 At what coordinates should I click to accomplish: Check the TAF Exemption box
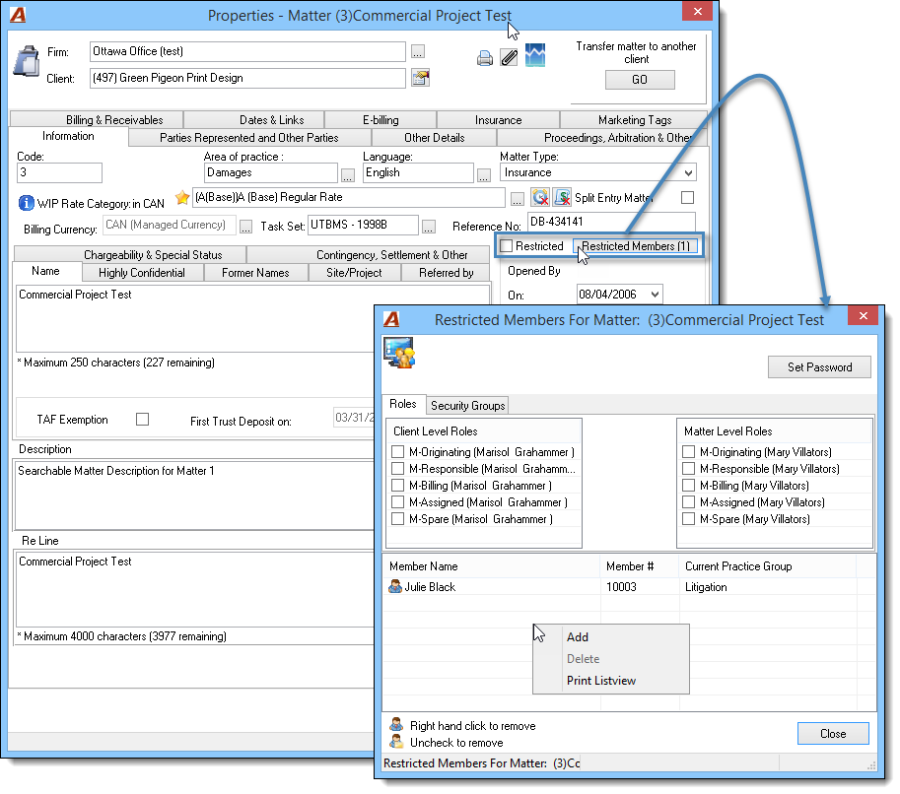(x=142, y=419)
